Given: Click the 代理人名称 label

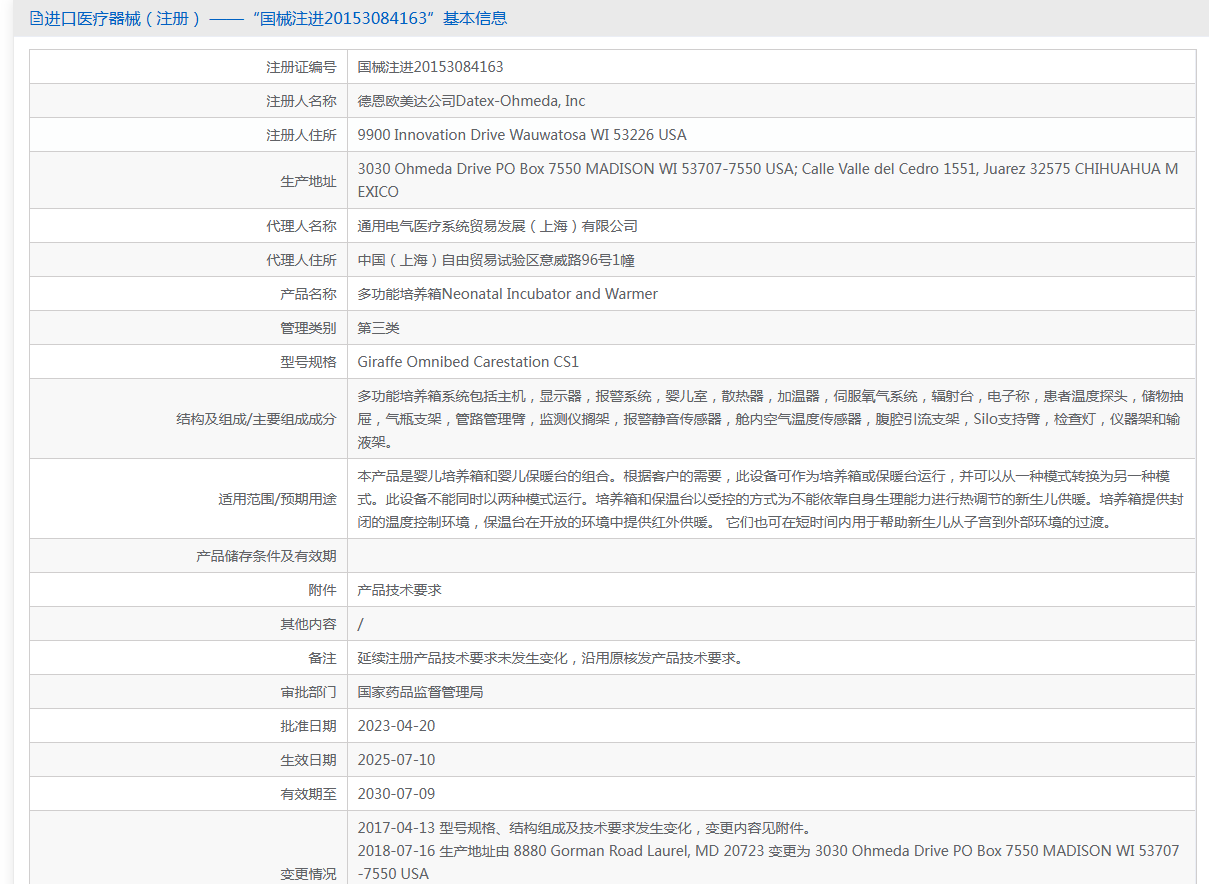Looking at the screenshot, I should 301,226.
